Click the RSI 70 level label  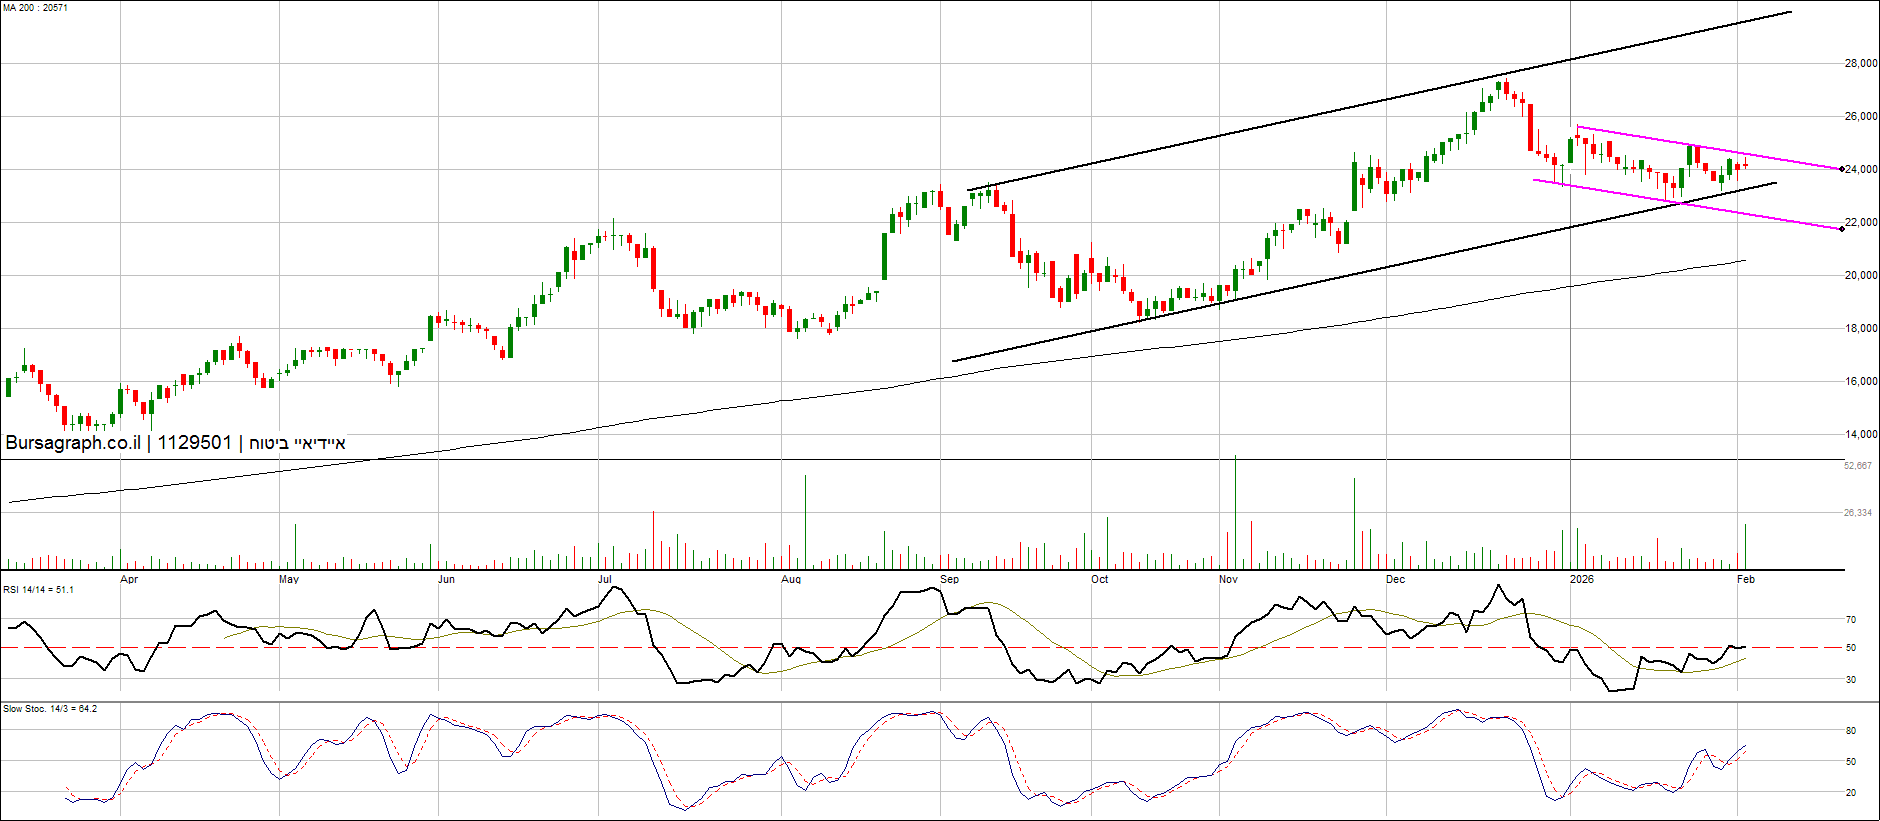click(x=1851, y=620)
